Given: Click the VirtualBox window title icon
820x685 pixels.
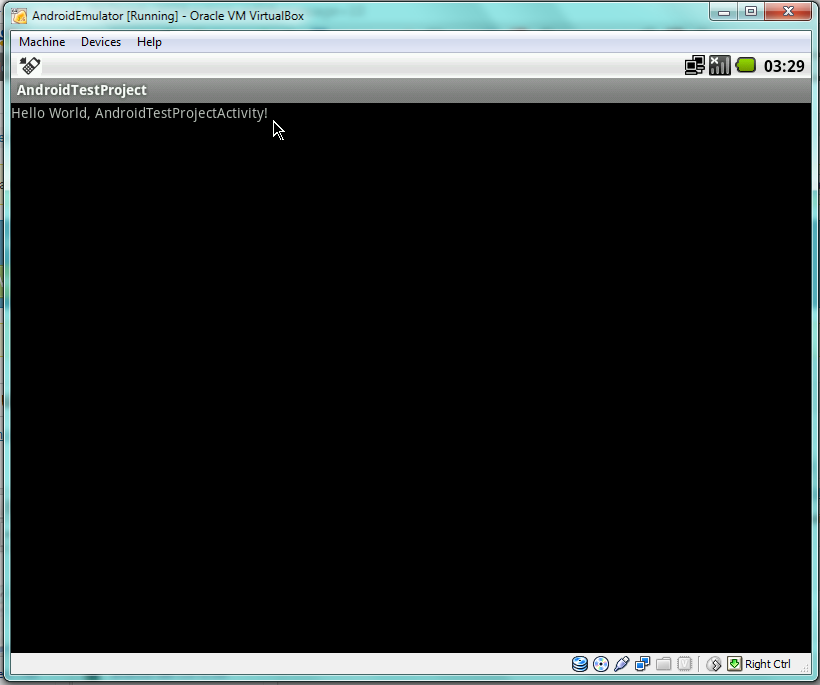Looking at the screenshot, I should [x=19, y=16].
